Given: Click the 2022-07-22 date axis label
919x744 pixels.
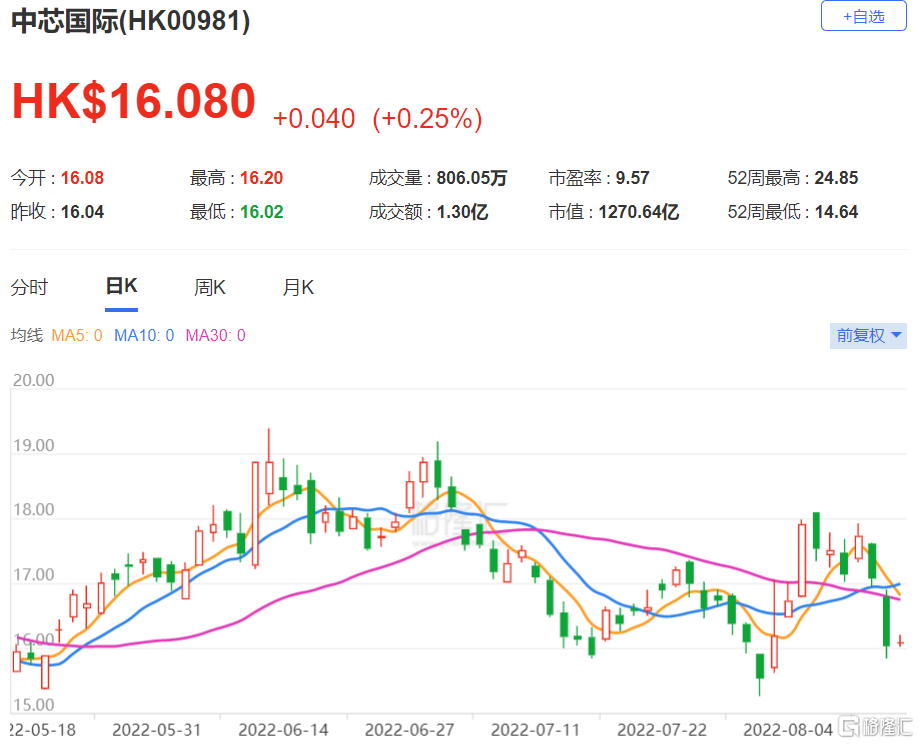Looking at the screenshot, I should (x=662, y=730).
